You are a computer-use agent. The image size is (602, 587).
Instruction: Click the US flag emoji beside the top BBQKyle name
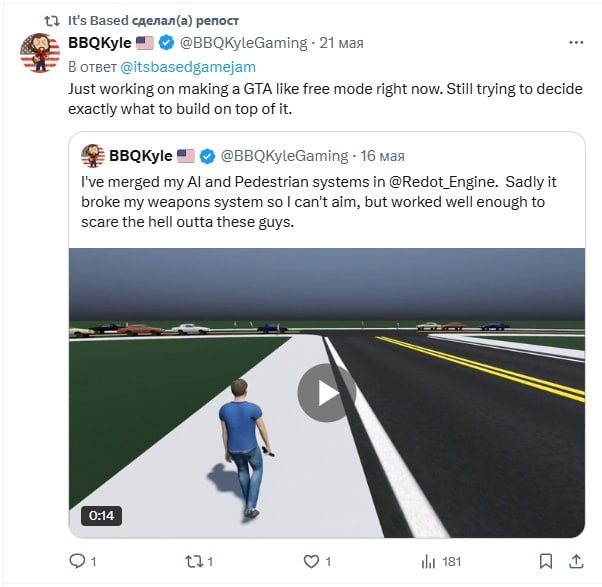[145, 43]
